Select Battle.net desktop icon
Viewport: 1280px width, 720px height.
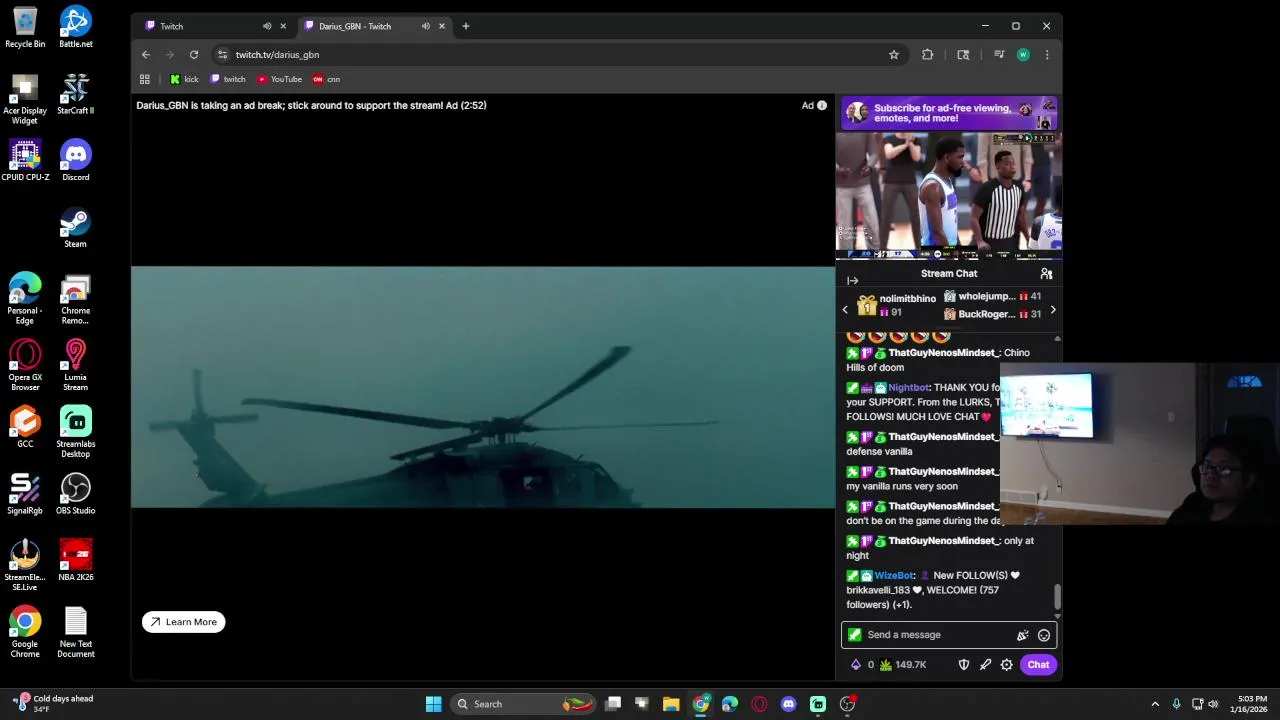click(76, 28)
